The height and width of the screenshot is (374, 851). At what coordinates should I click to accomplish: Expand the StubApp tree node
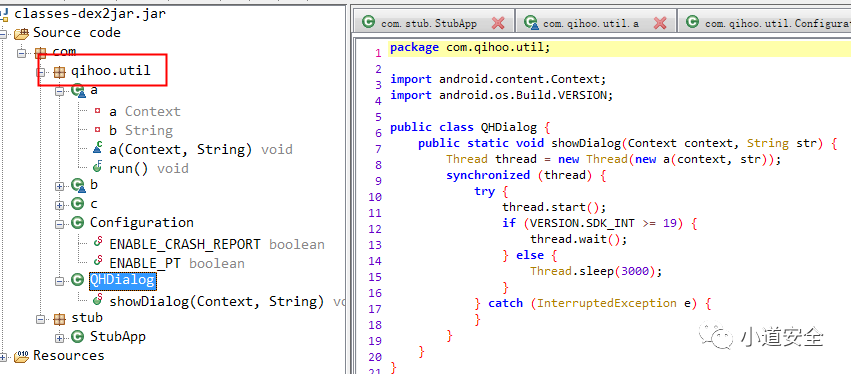59,337
